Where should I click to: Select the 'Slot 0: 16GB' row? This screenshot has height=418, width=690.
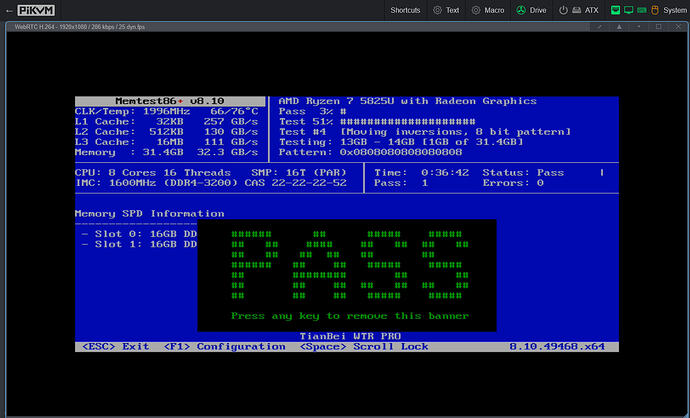point(139,234)
